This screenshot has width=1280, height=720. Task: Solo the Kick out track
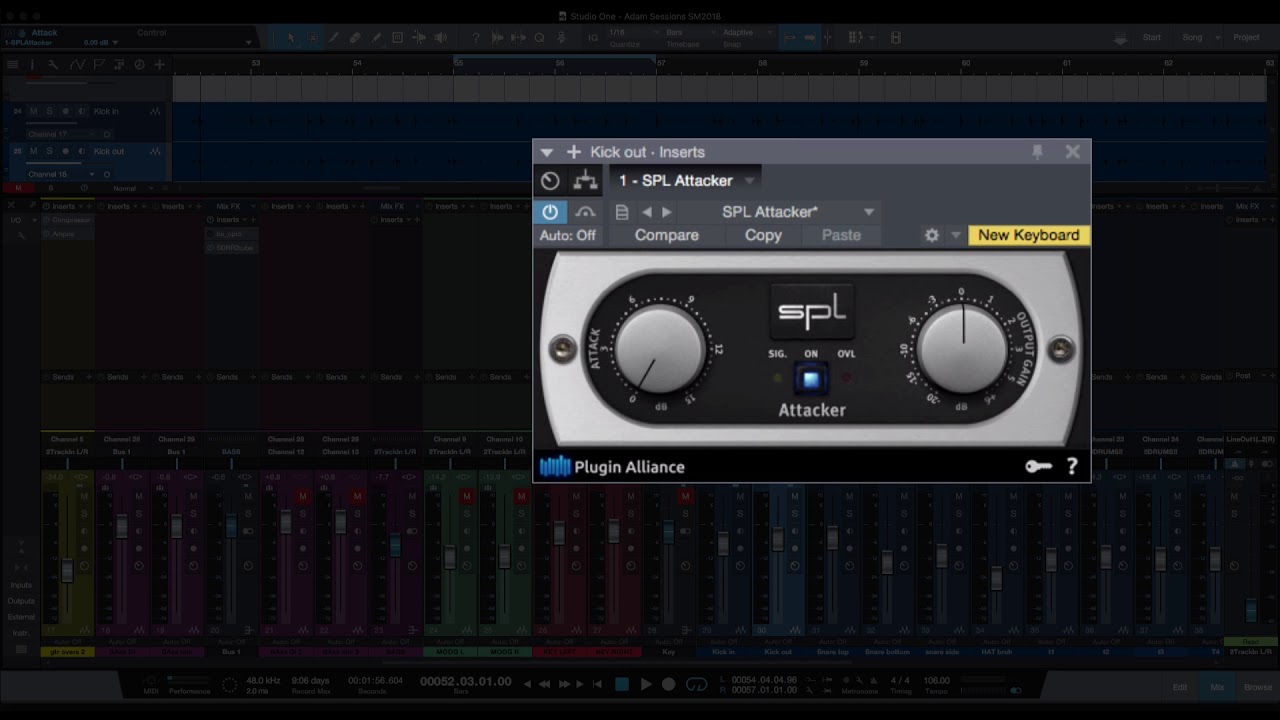pos(49,151)
